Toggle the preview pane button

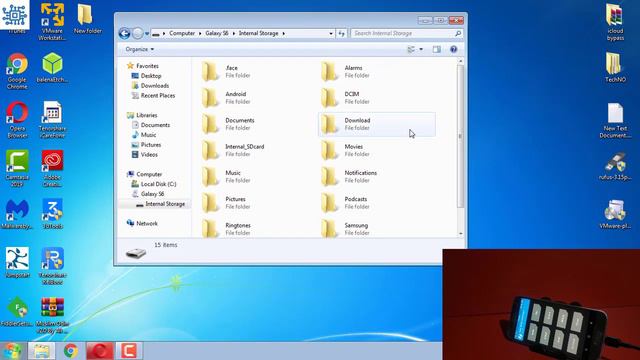pos(437,49)
